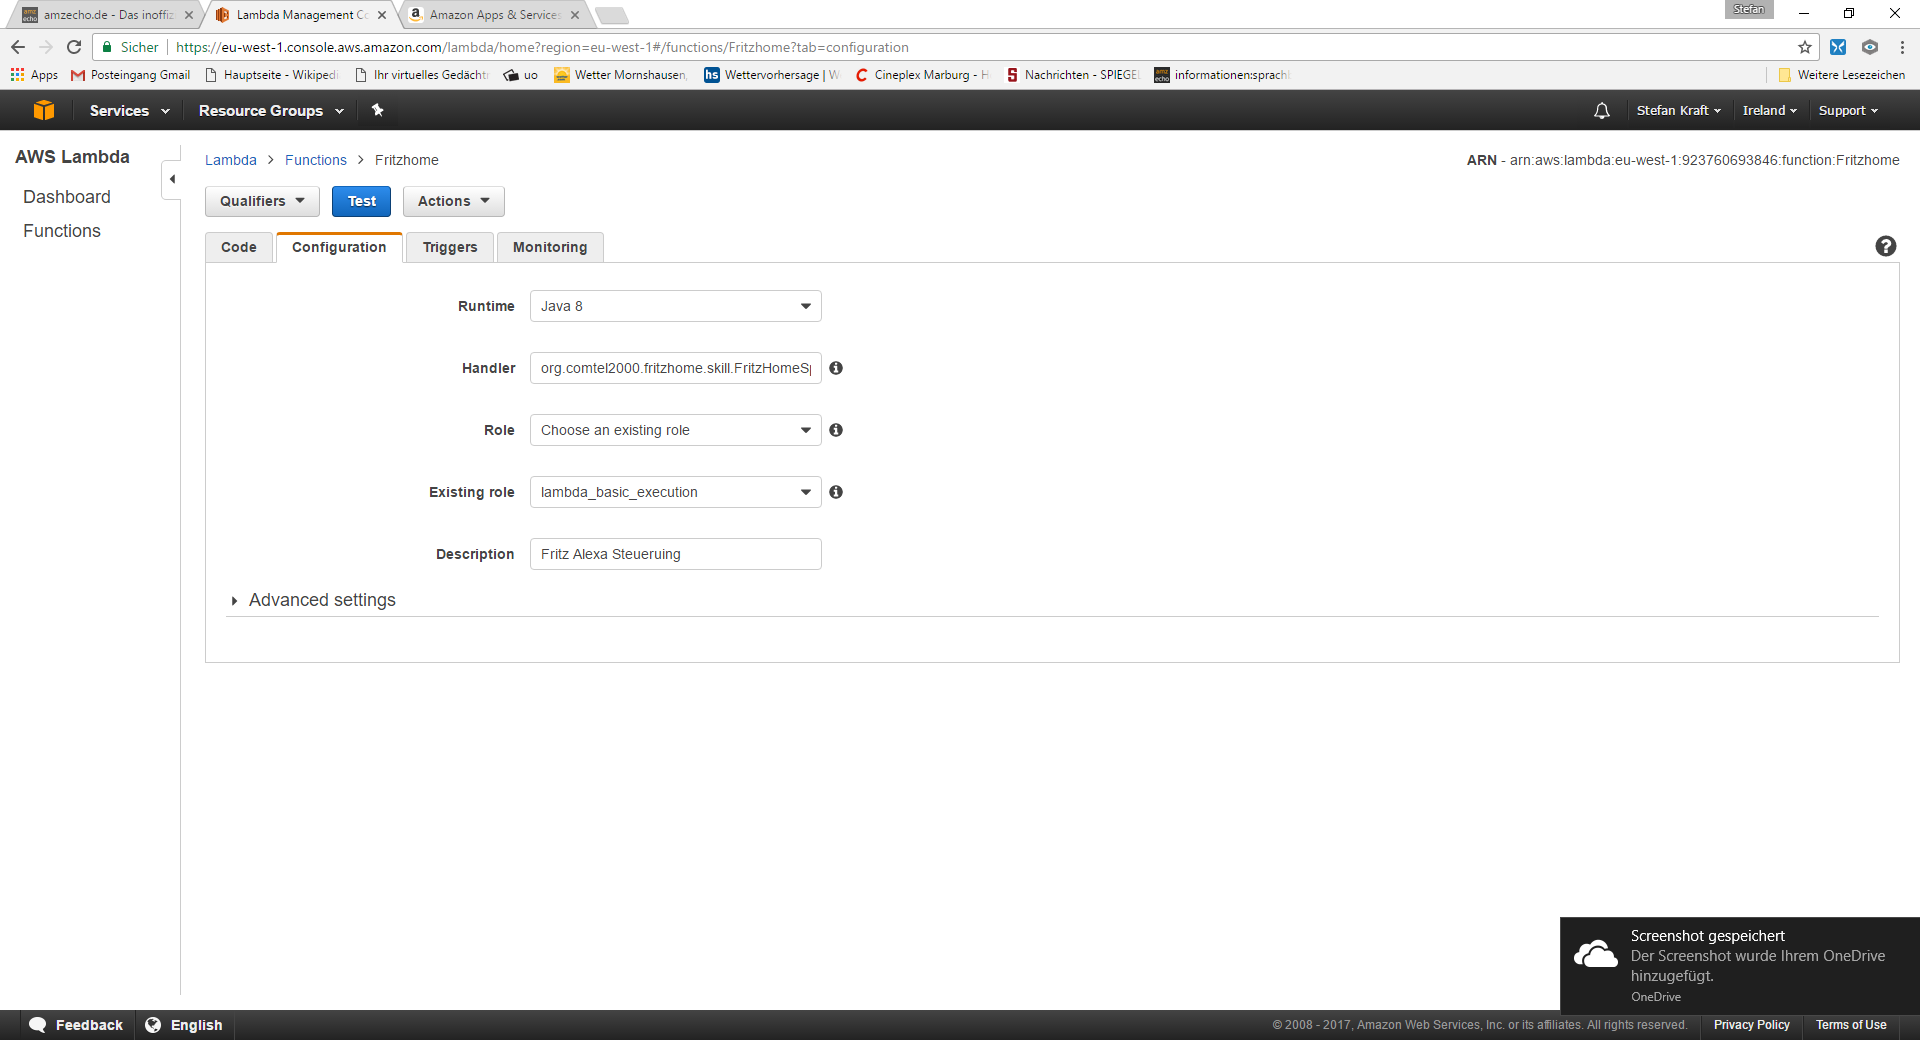
Task: Switch to the Monitoring tab
Action: [x=550, y=247]
